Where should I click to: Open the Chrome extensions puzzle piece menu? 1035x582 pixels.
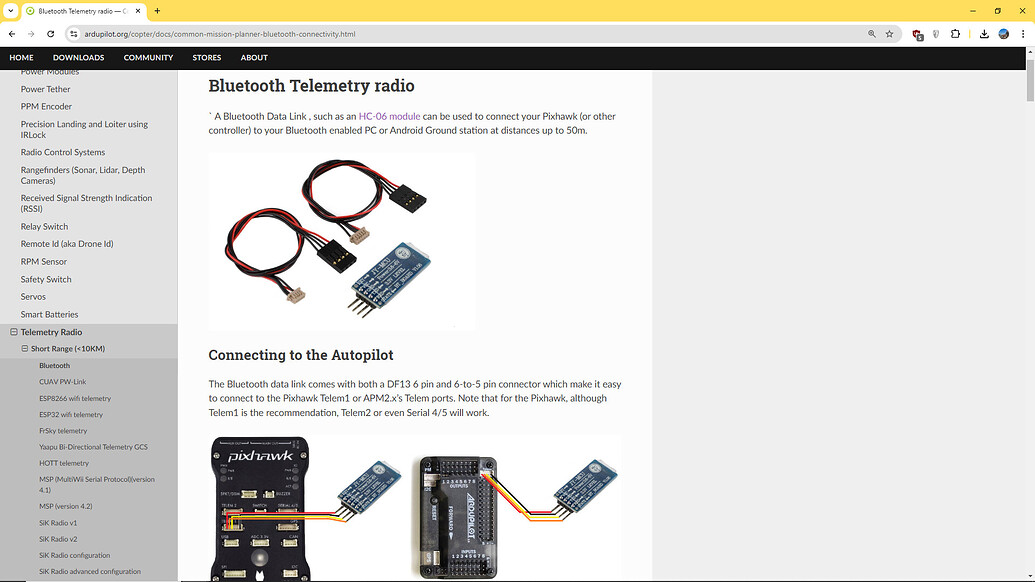pyautogui.click(x=953, y=33)
